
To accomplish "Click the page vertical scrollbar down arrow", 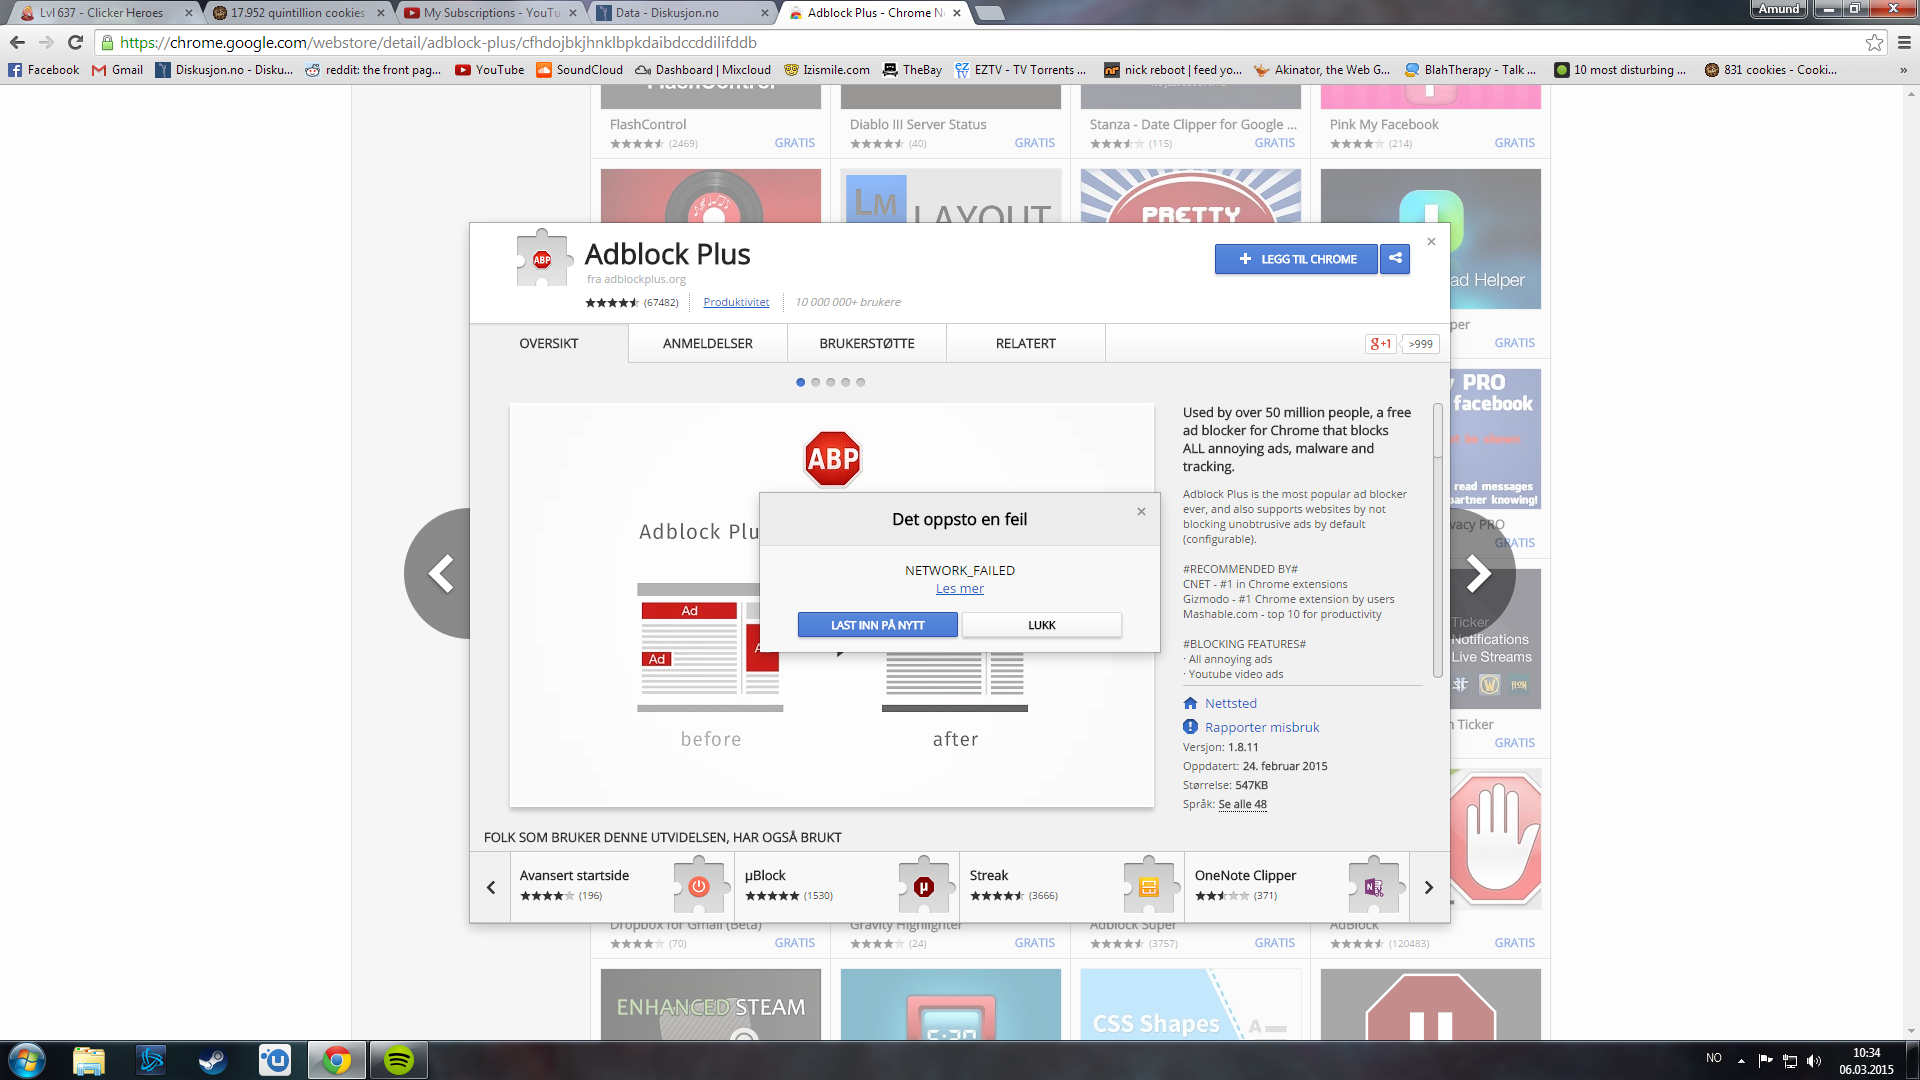I will pyautogui.click(x=1911, y=1031).
